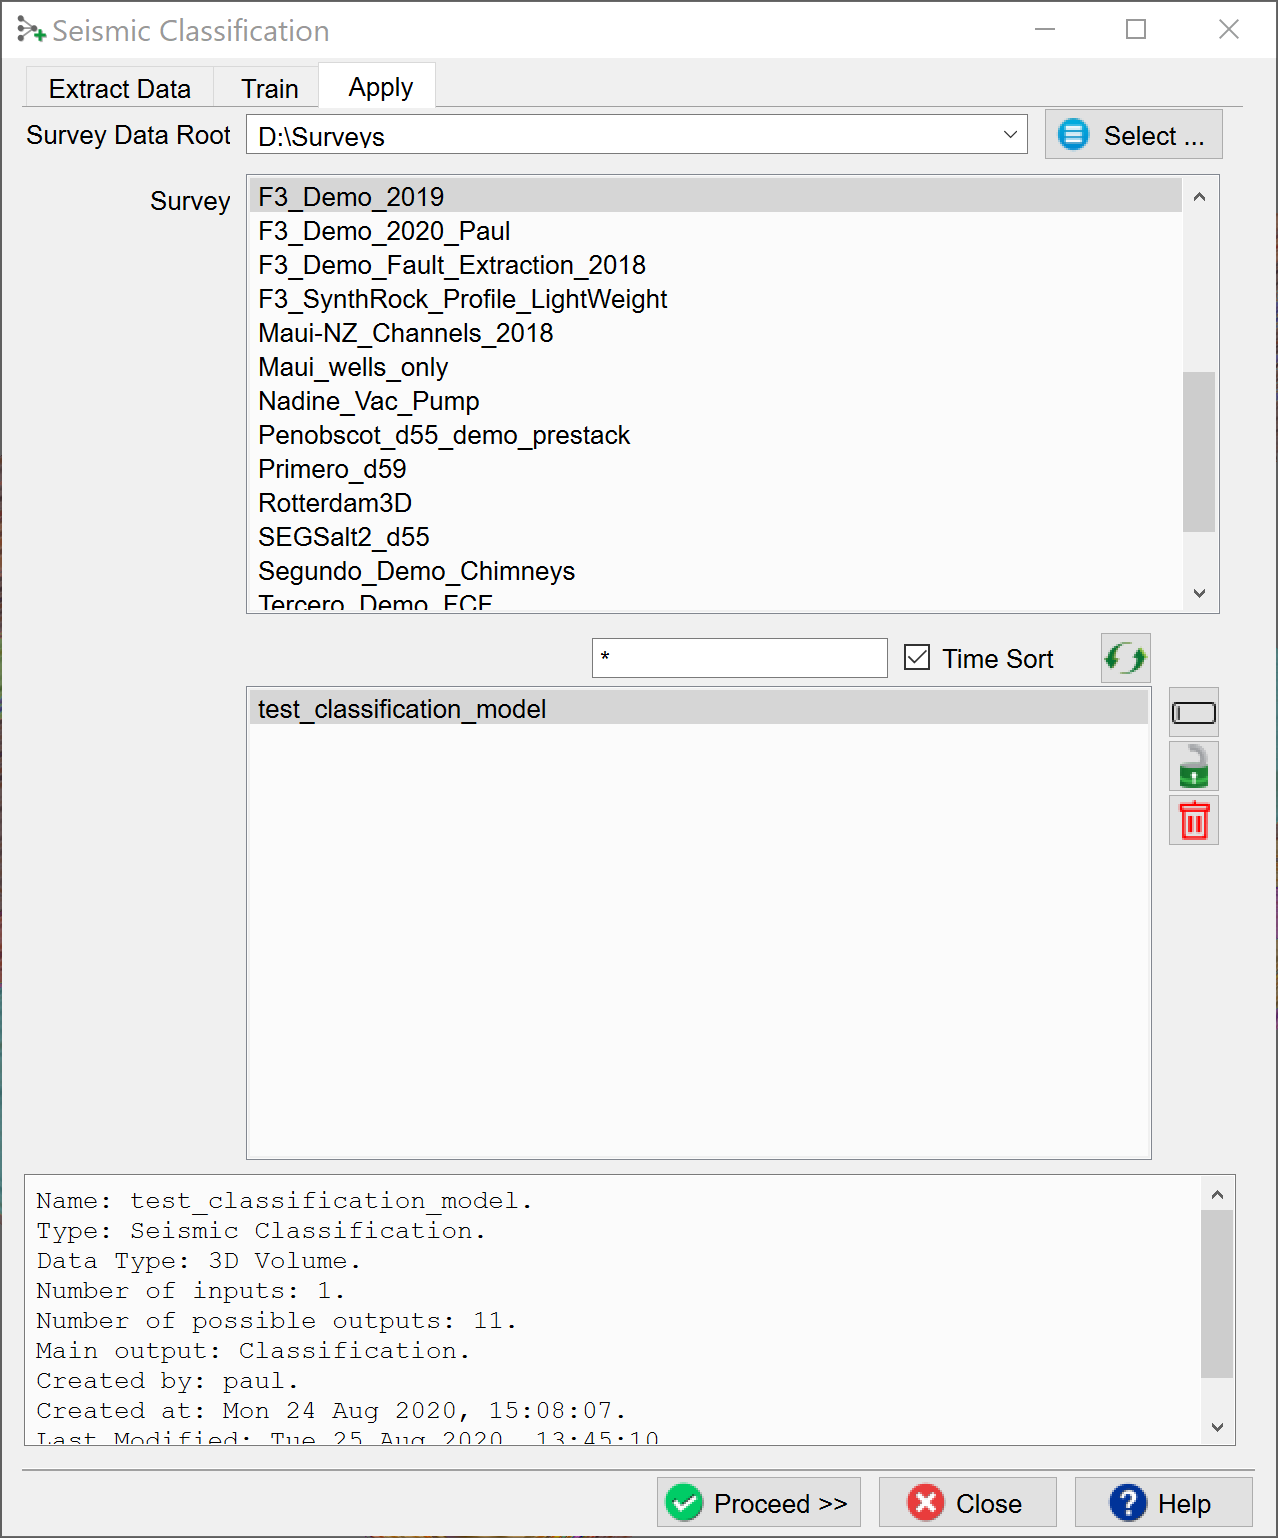The image size is (1278, 1538).
Task: Open Help for this dialog
Action: point(1162,1503)
